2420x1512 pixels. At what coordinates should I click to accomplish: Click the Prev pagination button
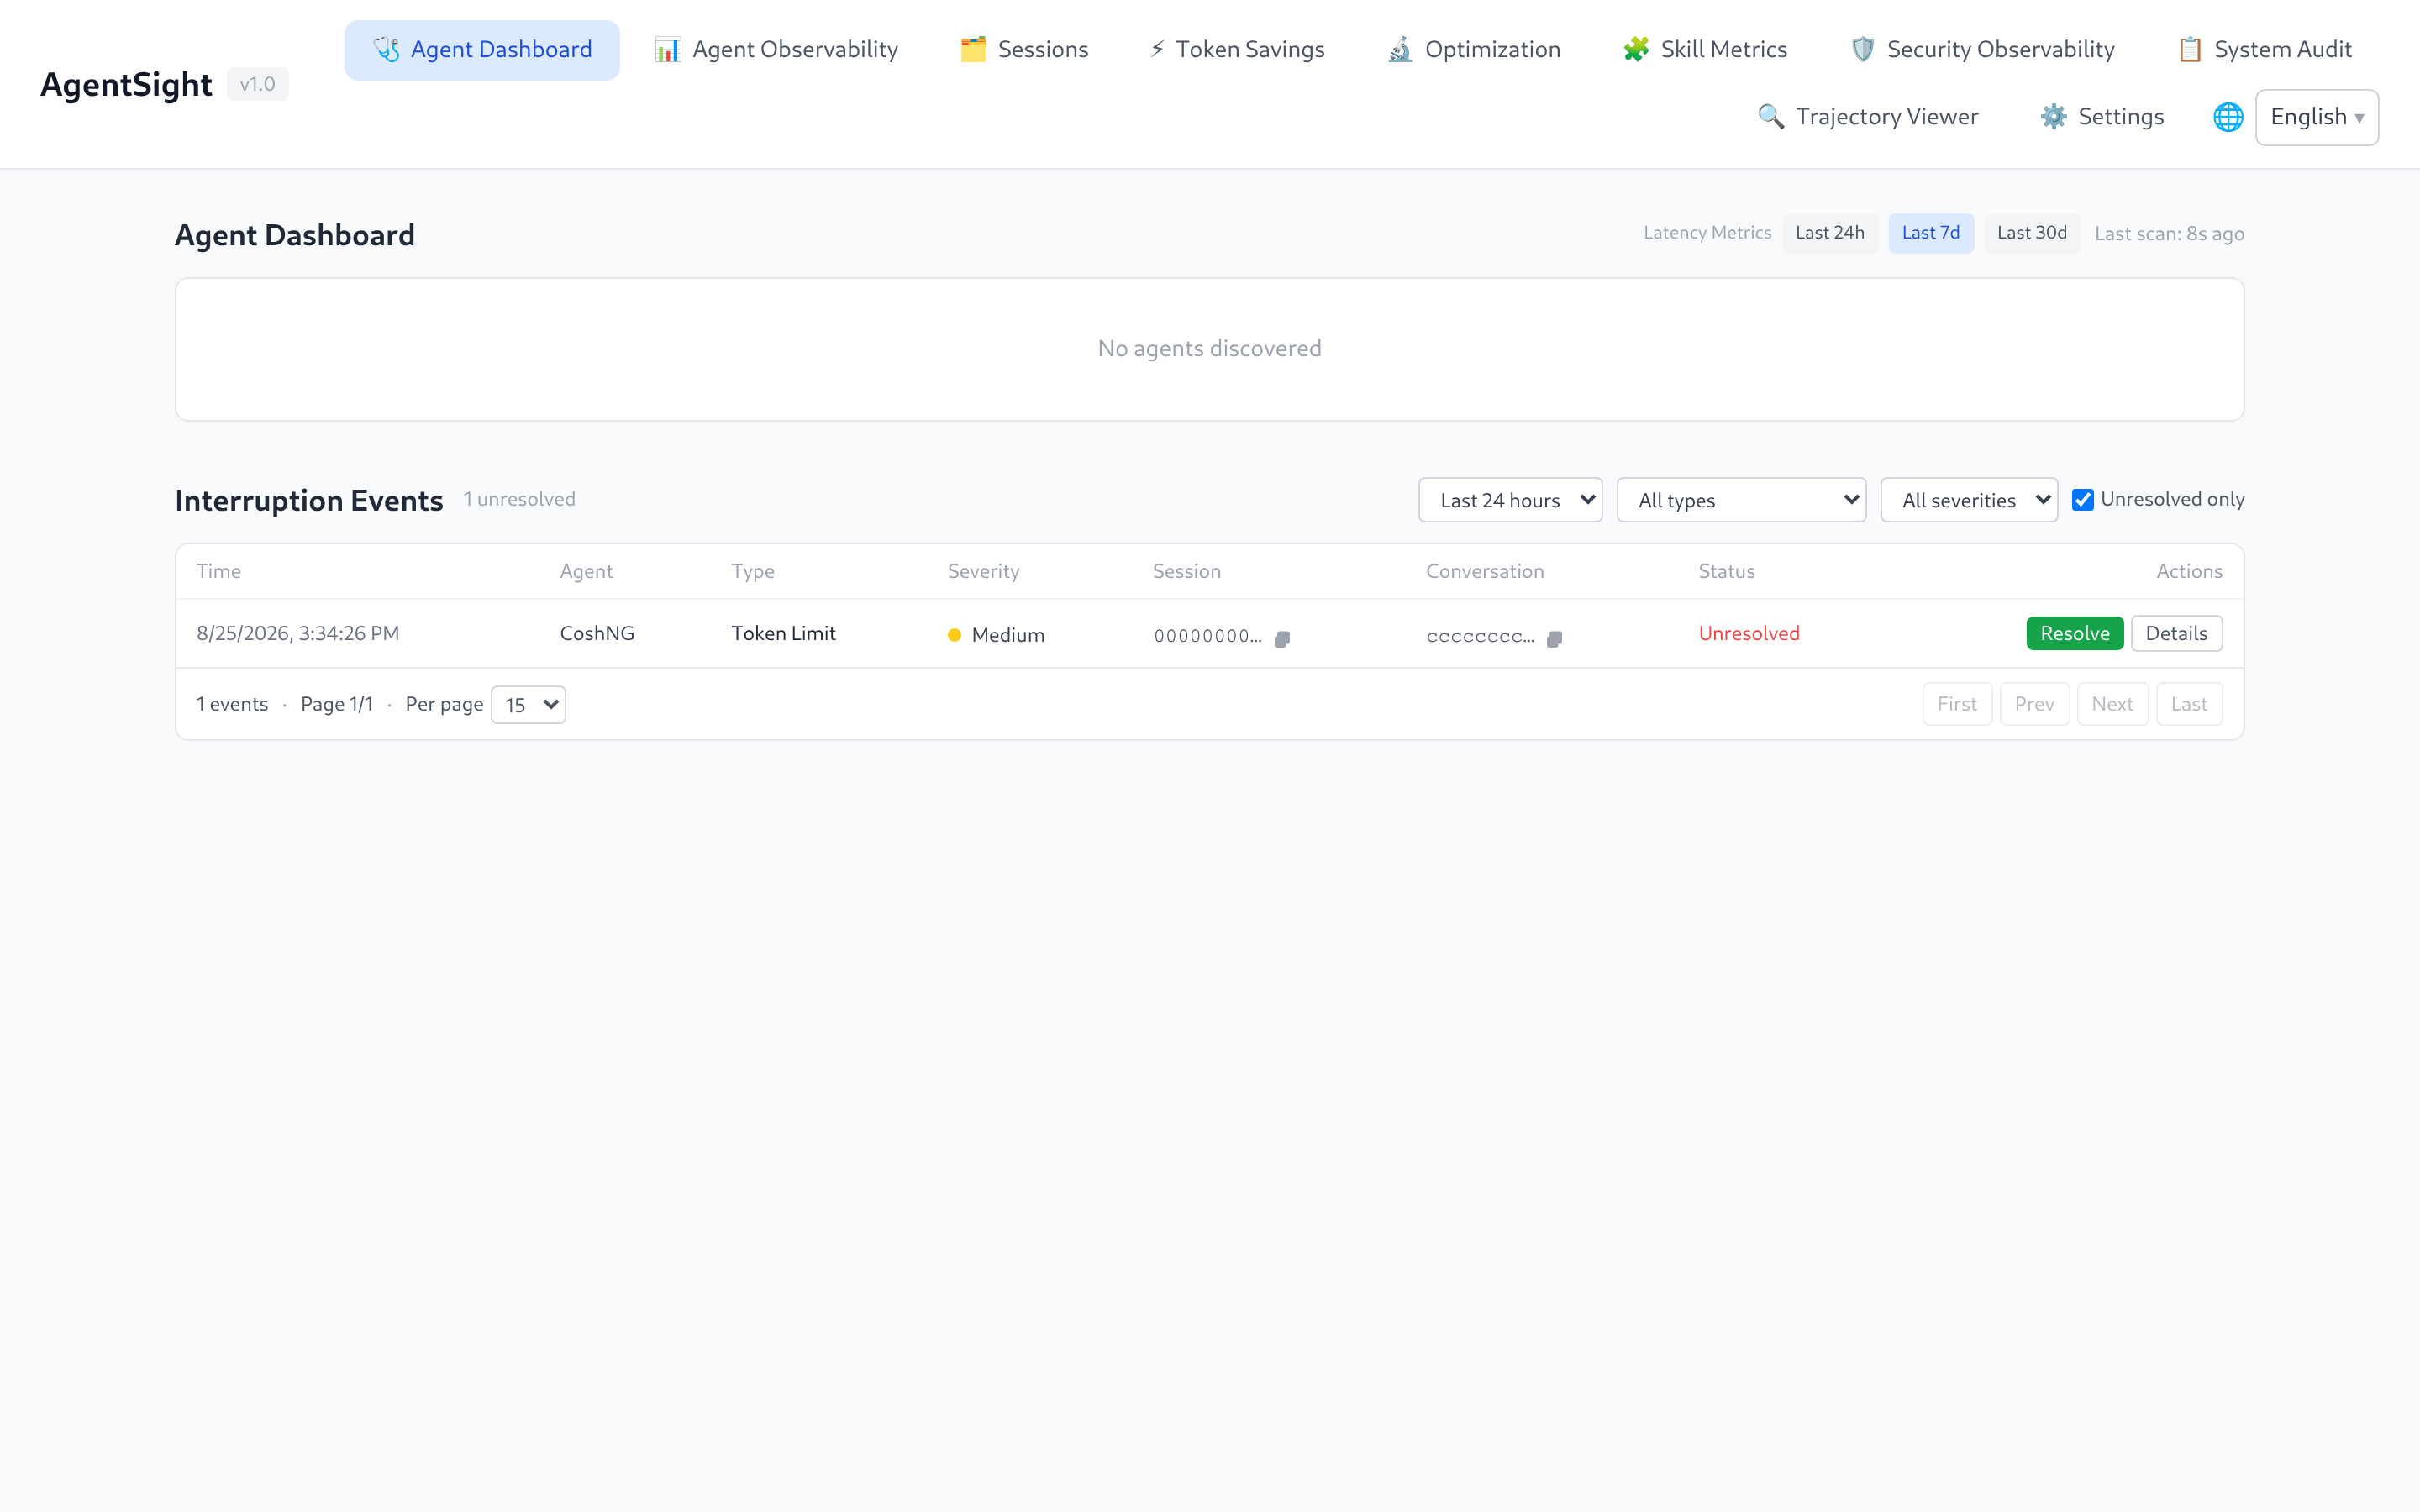click(x=2034, y=704)
